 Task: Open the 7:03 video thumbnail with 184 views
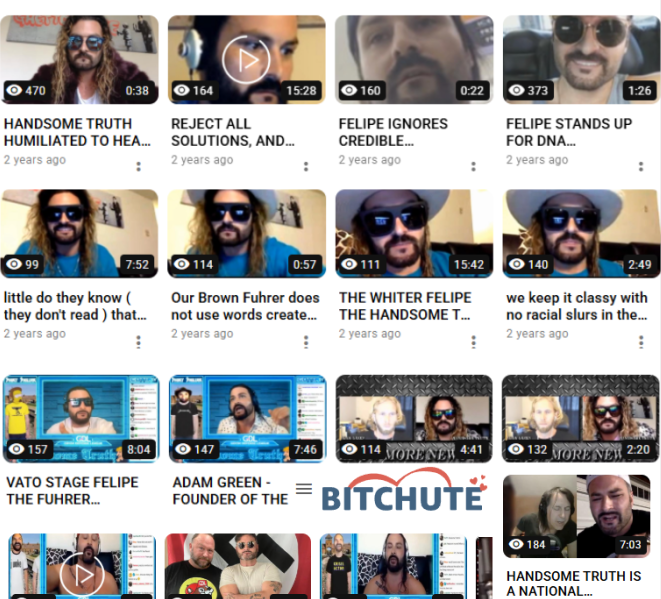[577, 516]
